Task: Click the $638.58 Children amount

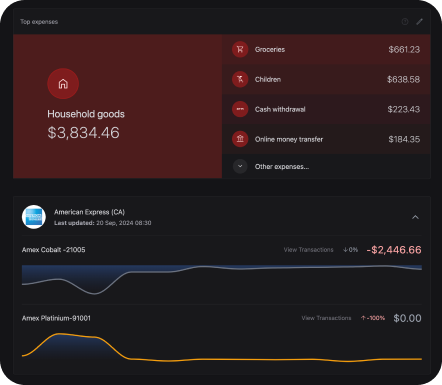Action: (x=403, y=79)
